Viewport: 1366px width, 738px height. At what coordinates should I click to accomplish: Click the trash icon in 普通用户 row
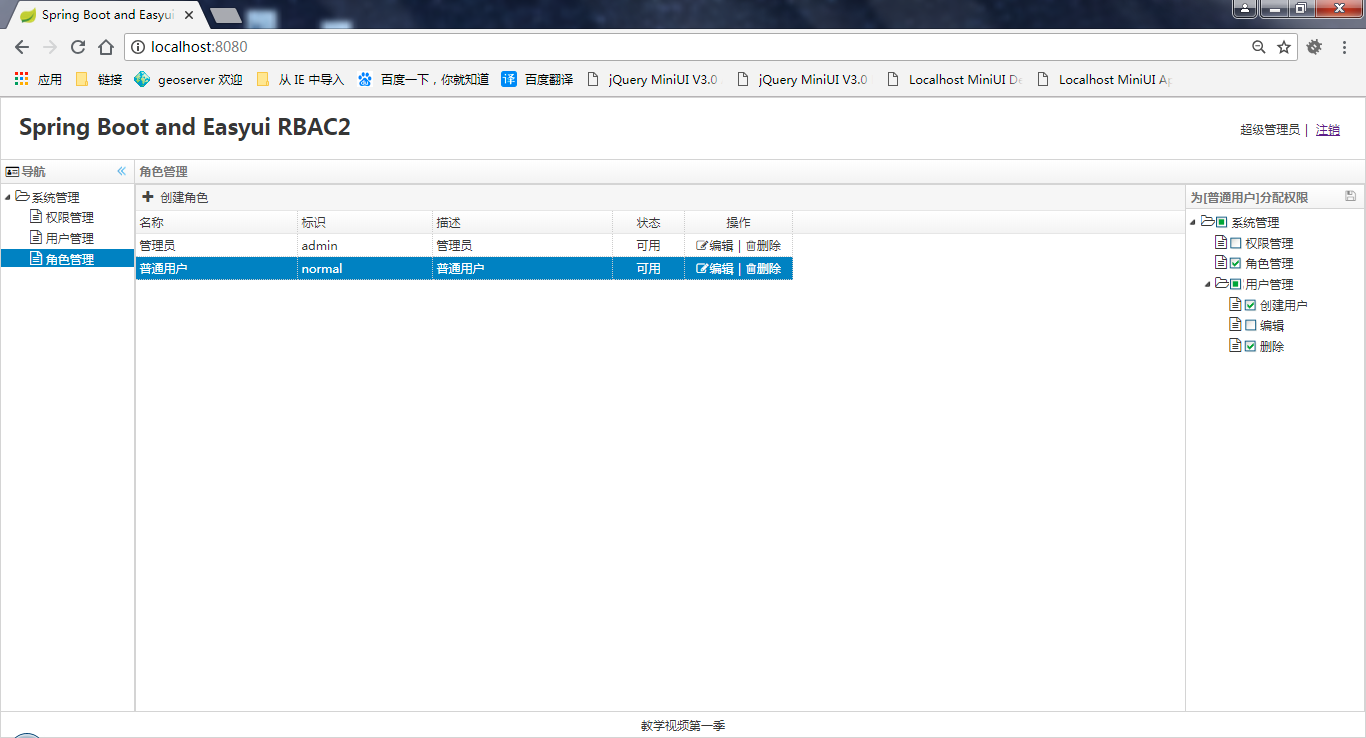coord(751,268)
